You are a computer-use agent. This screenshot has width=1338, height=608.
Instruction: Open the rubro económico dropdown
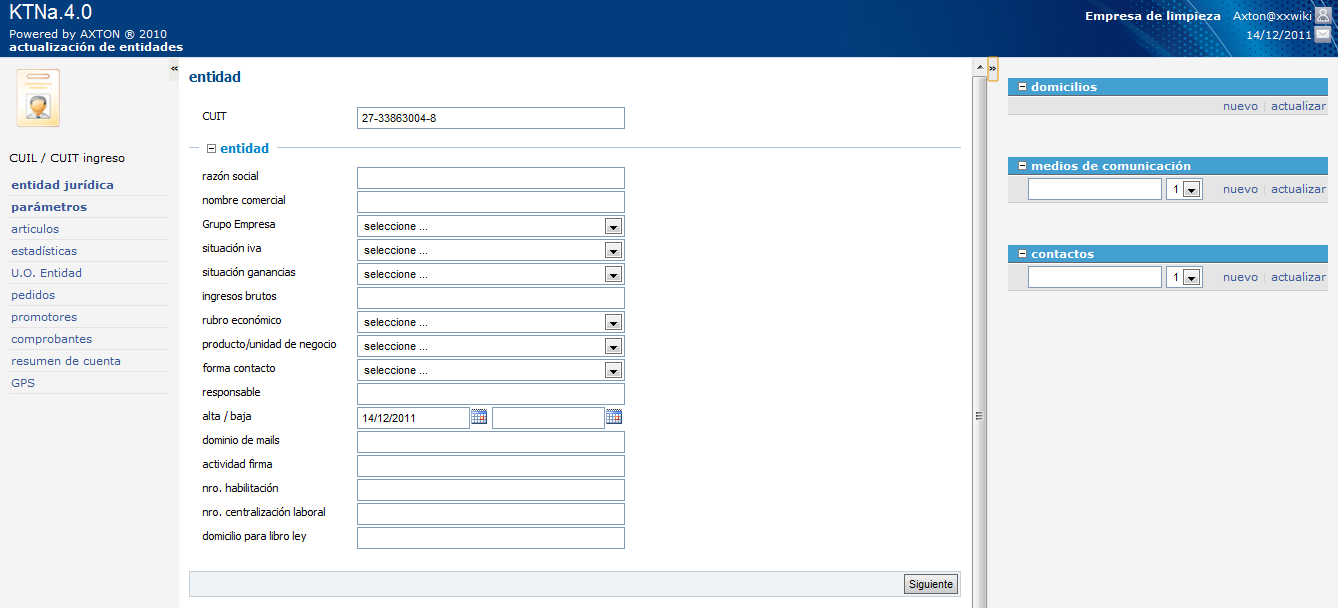click(613, 322)
